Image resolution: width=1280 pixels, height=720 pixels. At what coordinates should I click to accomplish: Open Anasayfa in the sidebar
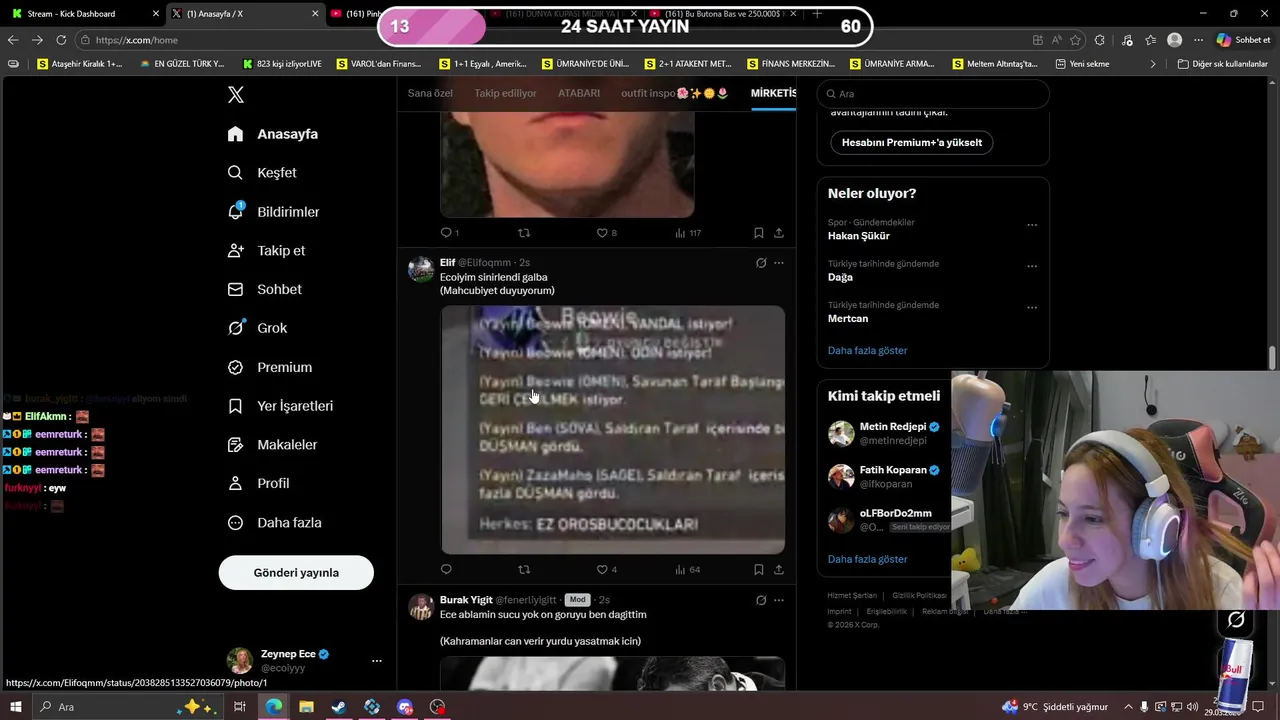tap(273, 134)
